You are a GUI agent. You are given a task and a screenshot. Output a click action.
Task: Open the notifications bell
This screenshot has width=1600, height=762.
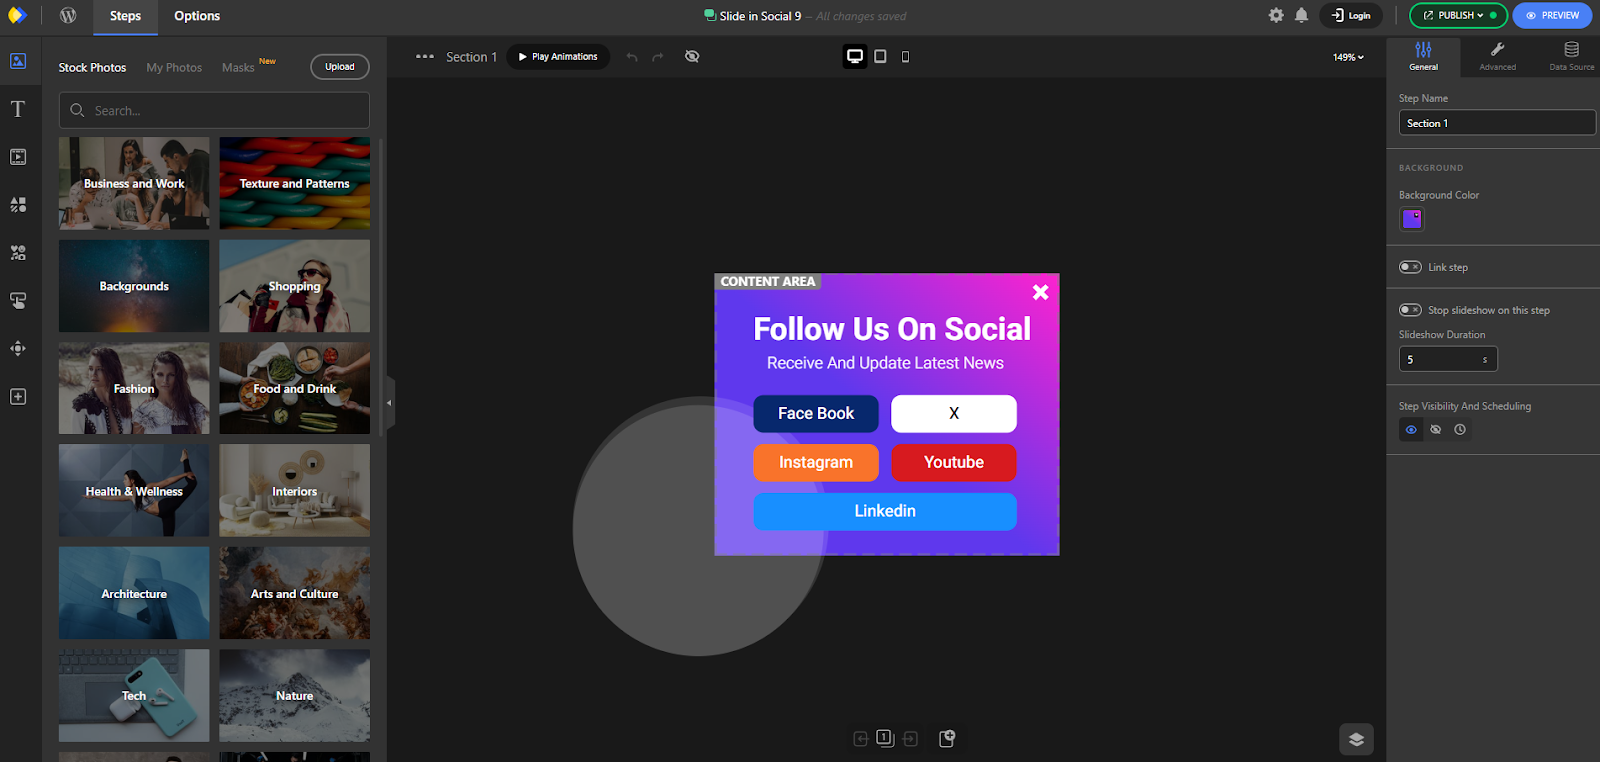(1301, 16)
